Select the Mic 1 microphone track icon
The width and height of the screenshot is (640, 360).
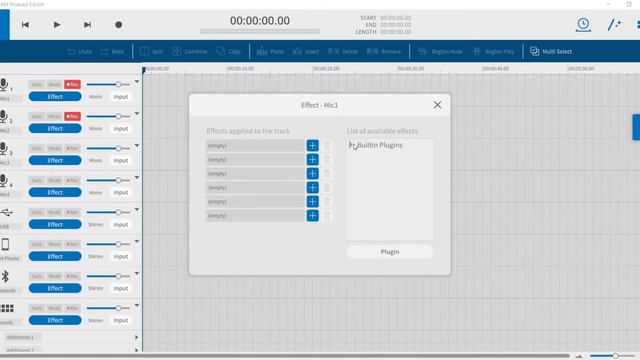[4, 85]
